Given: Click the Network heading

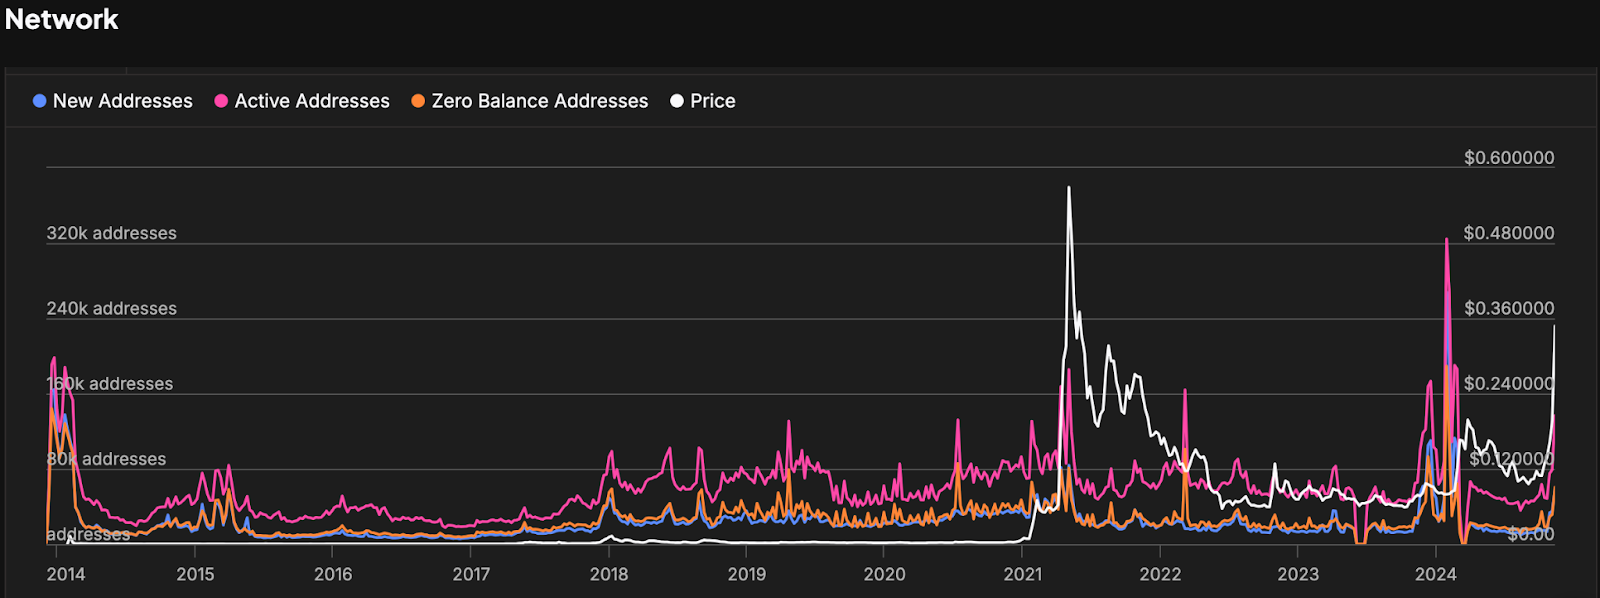Looking at the screenshot, I should pyautogui.click(x=62, y=19).
